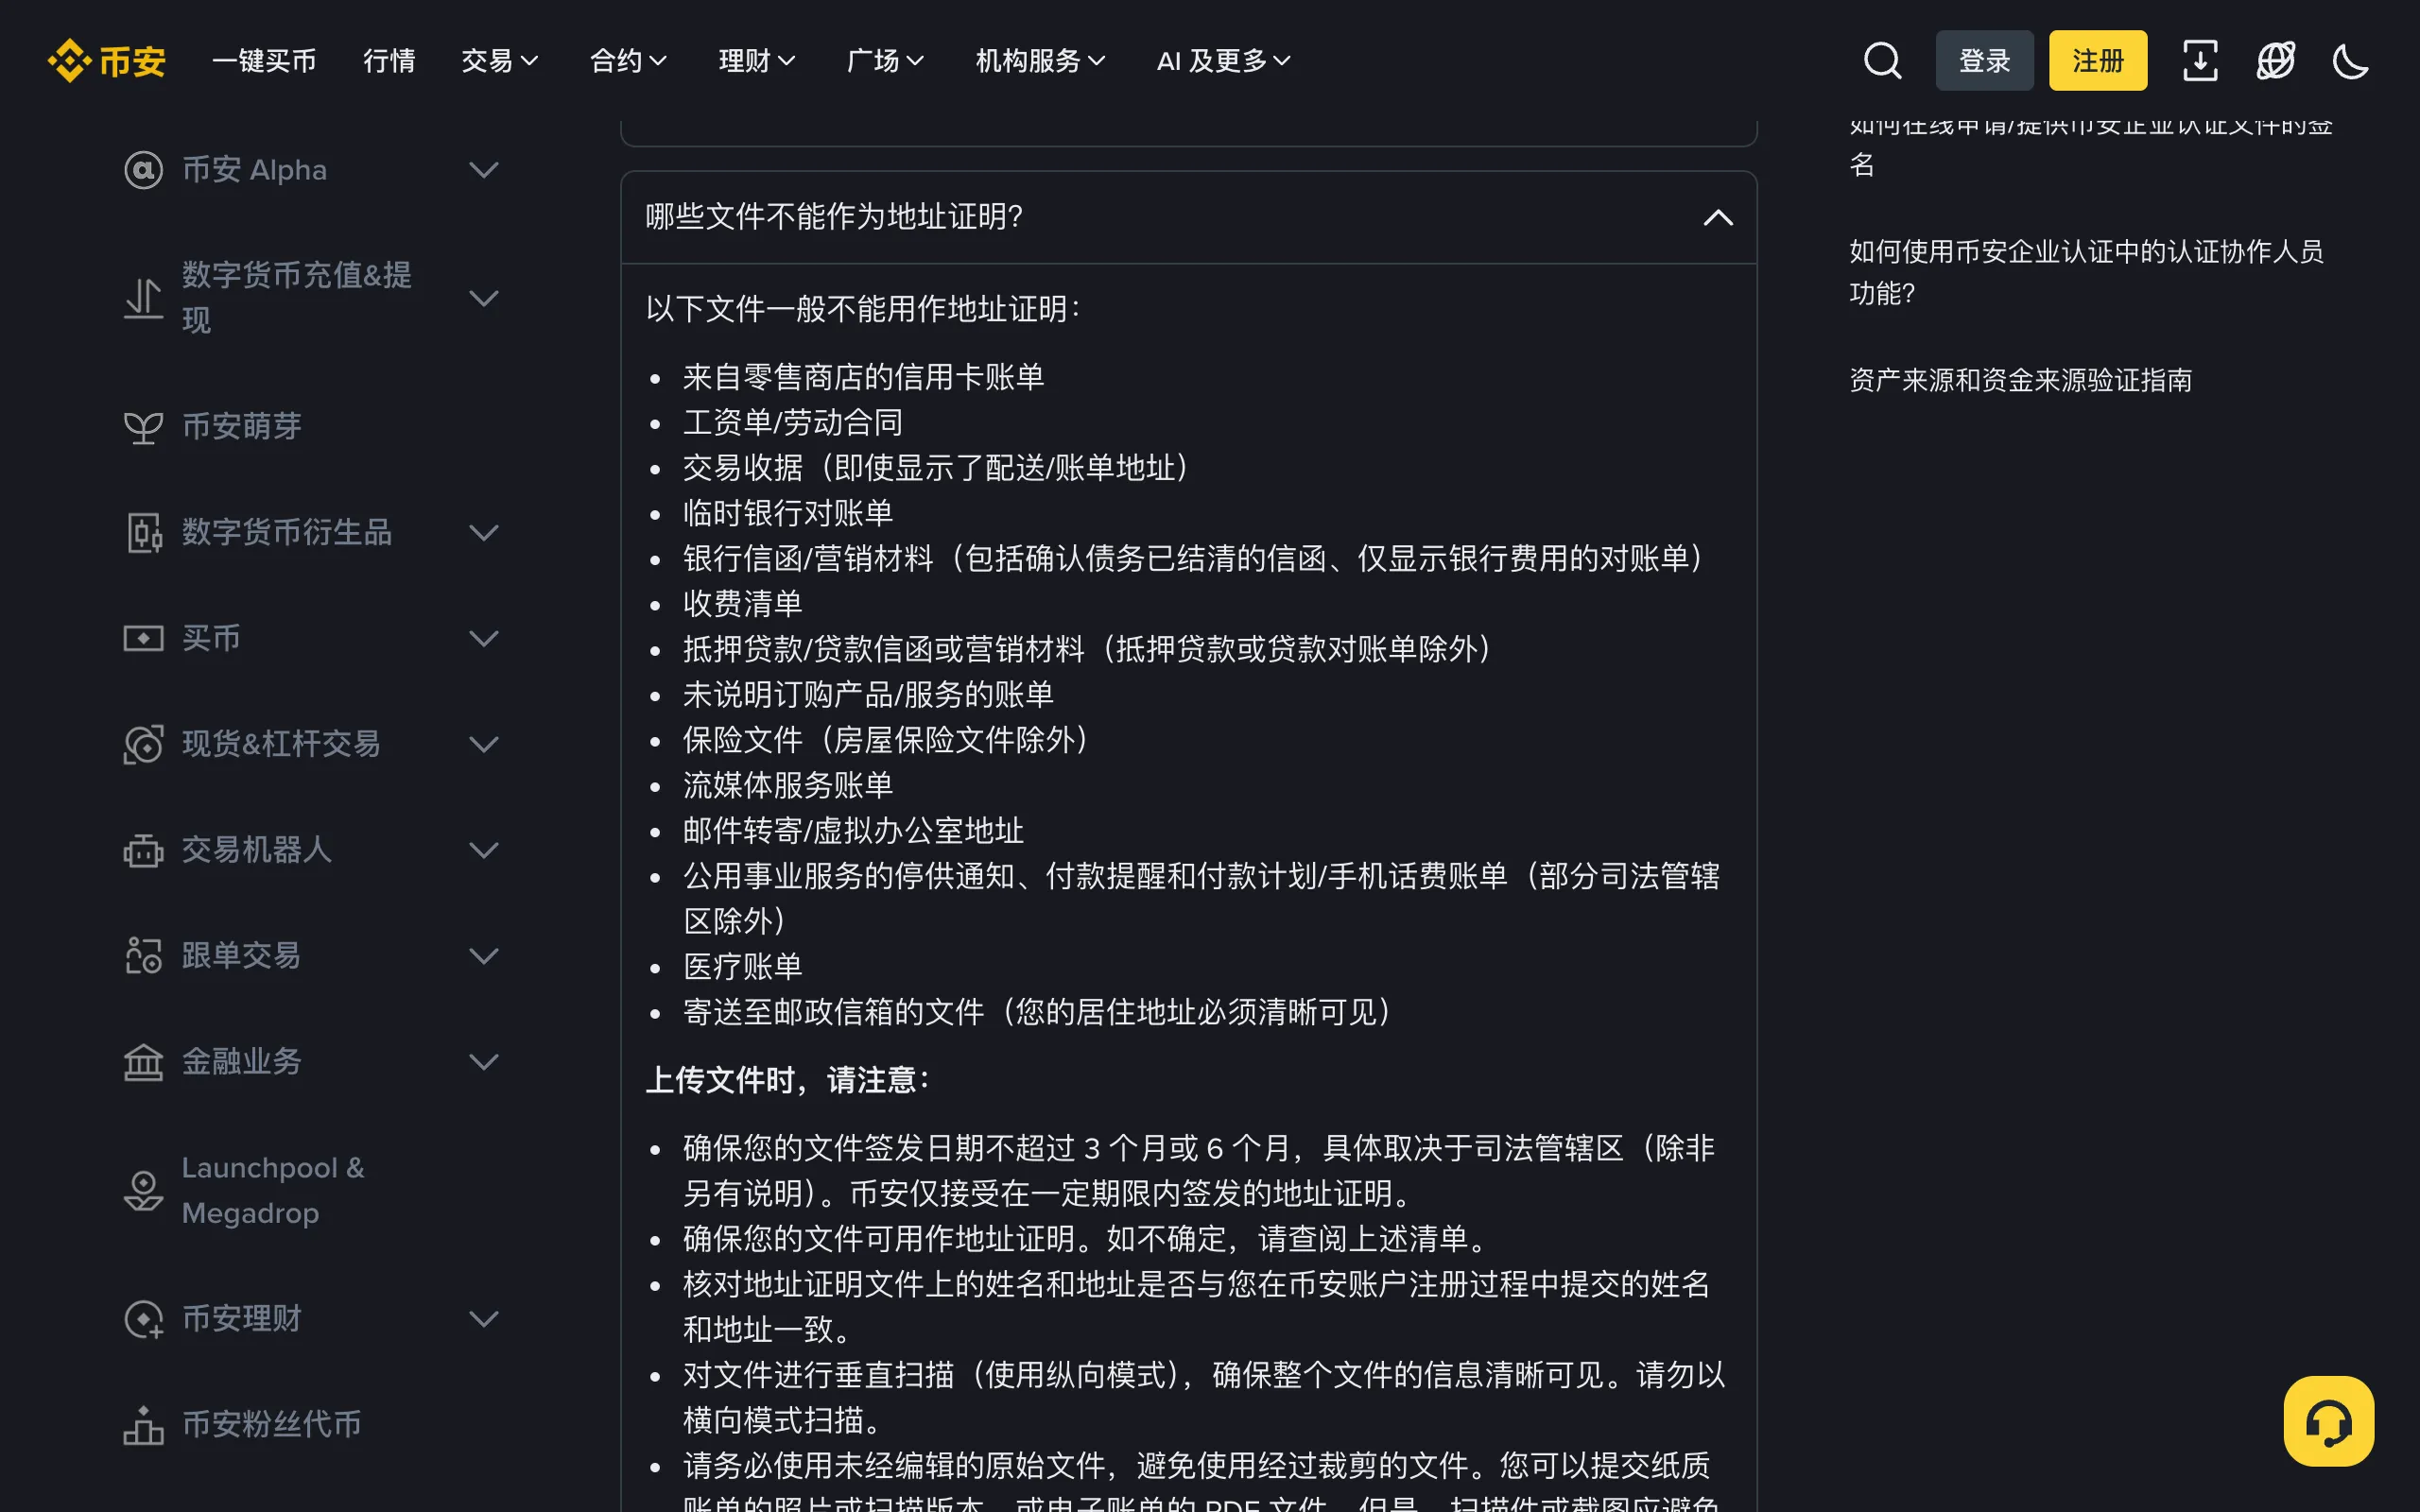Viewport: 2420px width, 1512px height.
Task: Open the 机构服务 navigation menu
Action: 1040,61
